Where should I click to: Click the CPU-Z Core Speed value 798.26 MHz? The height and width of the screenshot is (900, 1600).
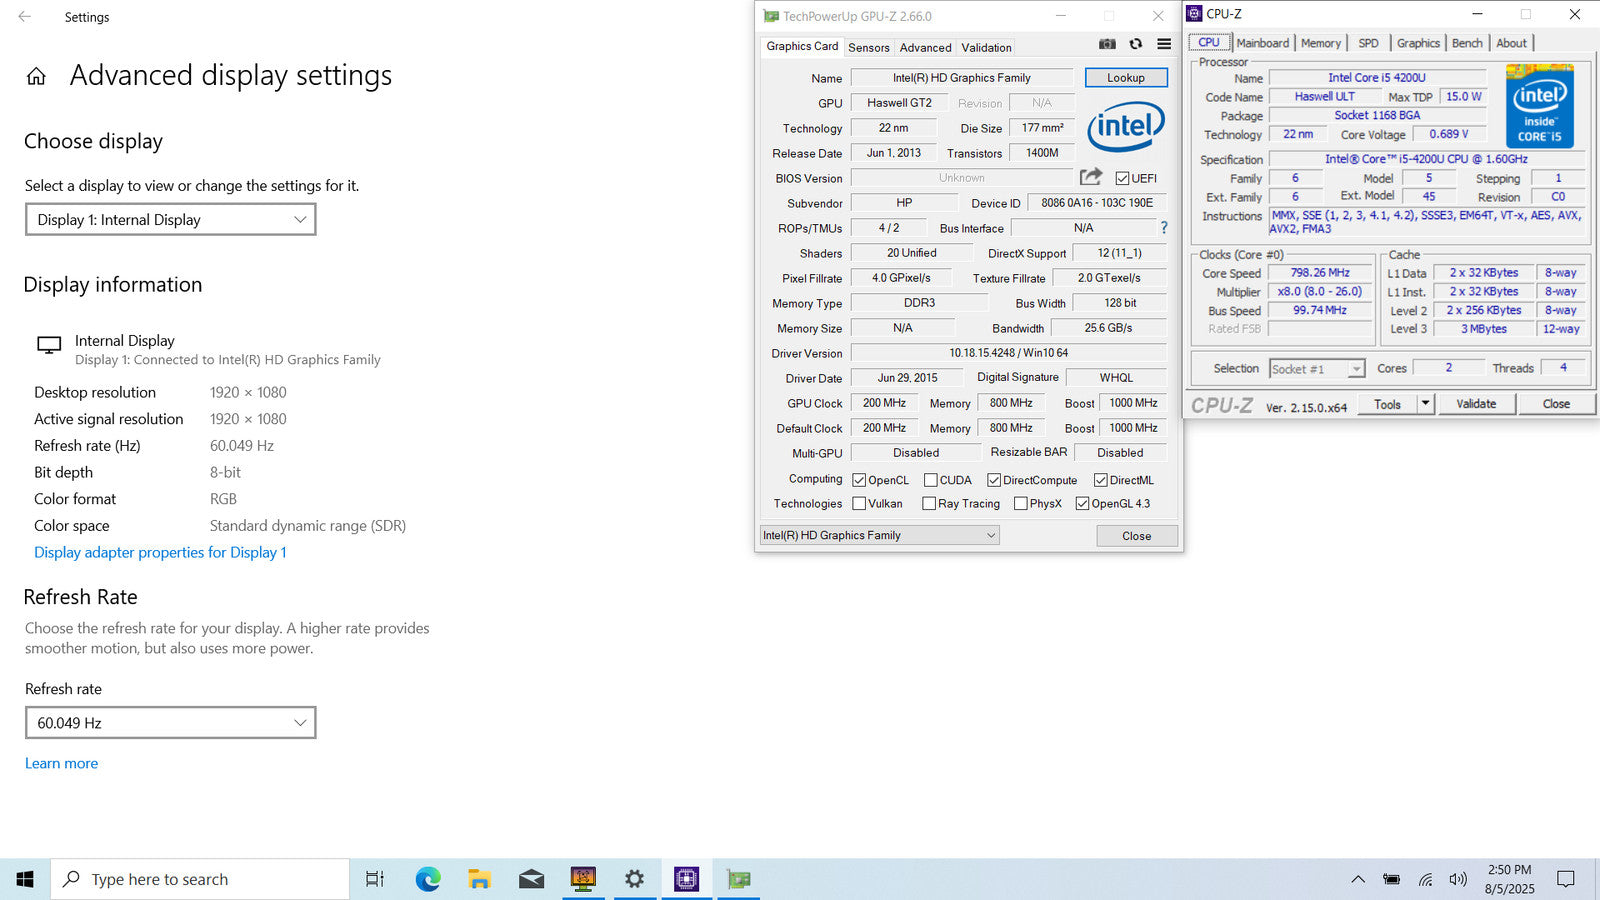pyautogui.click(x=1320, y=273)
